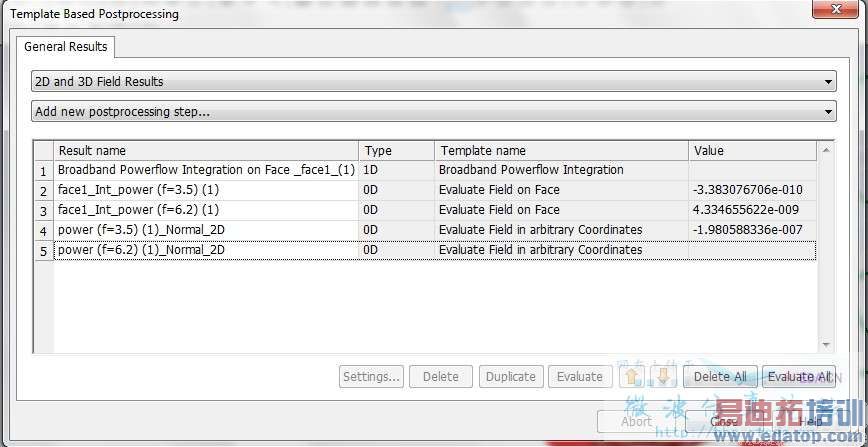Click the table scrollbar down arrow
The image size is (868, 447).
(x=826, y=345)
